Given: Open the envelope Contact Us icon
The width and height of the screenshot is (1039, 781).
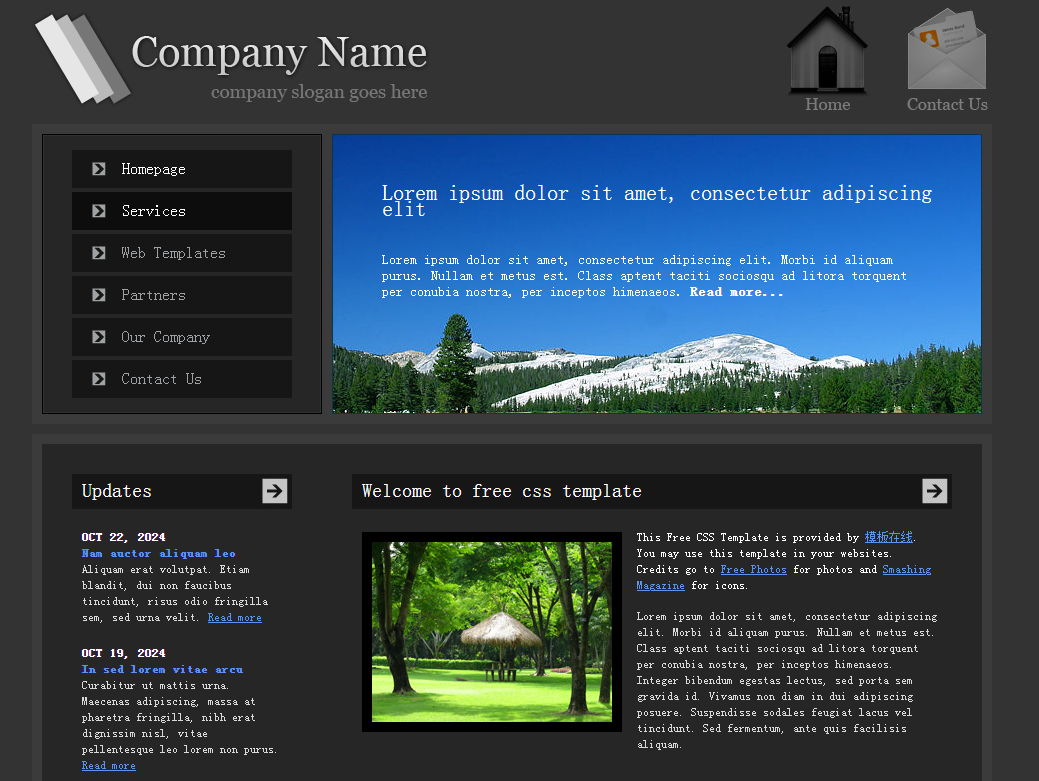Looking at the screenshot, I should click(x=946, y=50).
